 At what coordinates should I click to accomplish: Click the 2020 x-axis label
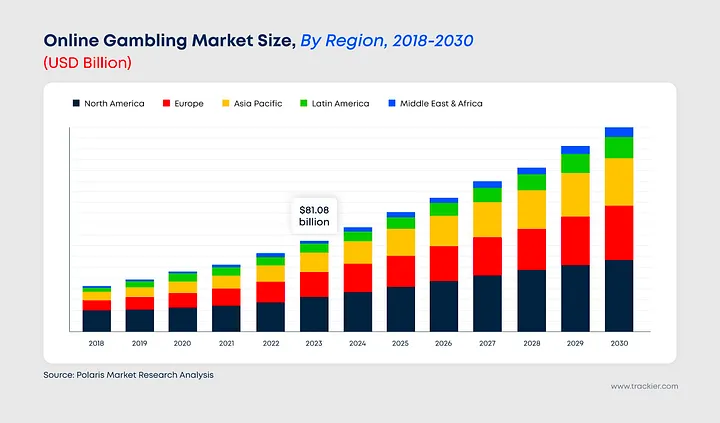tap(182, 343)
